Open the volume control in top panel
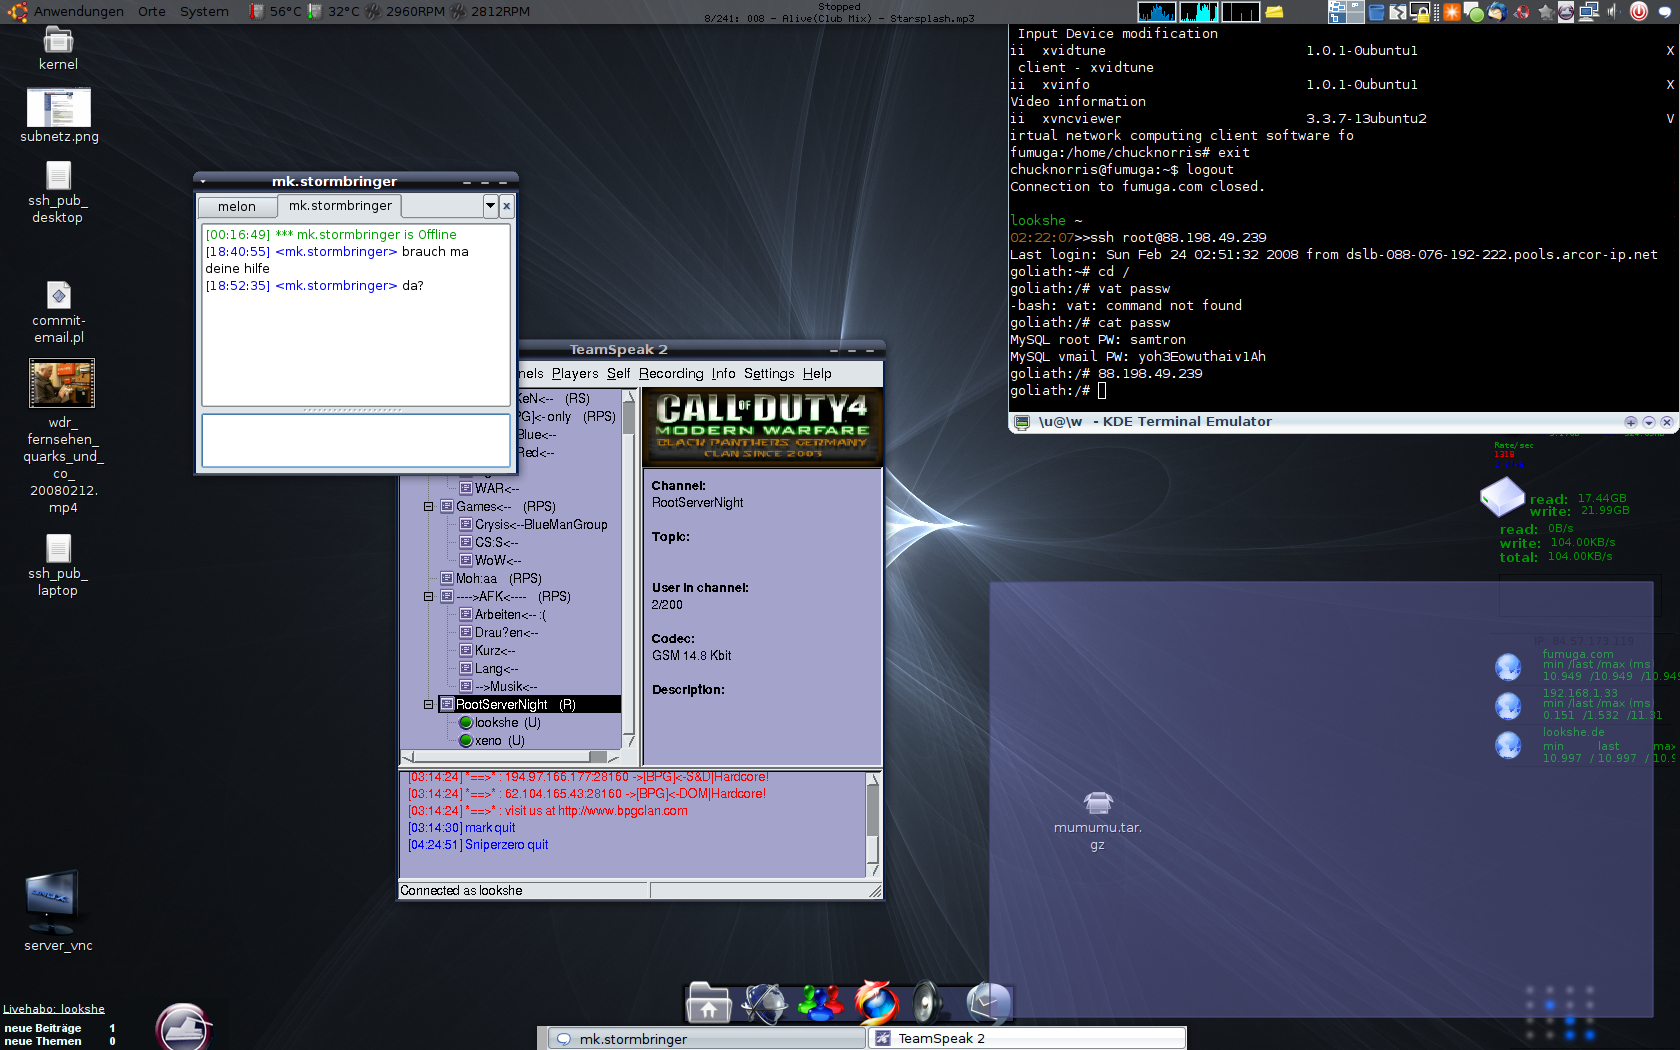Image resolution: width=1680 pixels, height=1050 pixels. [1613, 12]
